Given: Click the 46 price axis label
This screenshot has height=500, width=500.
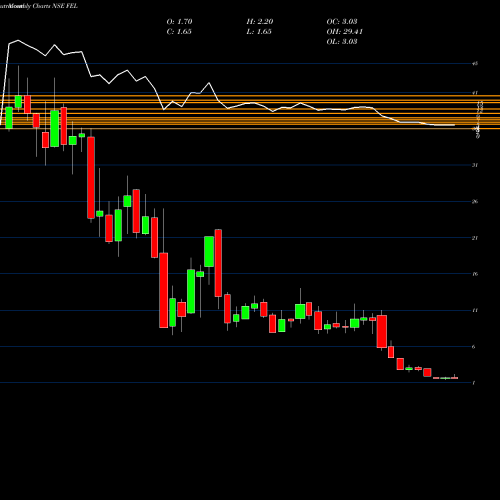Looking at the screenshot, I should pos(475,63).
